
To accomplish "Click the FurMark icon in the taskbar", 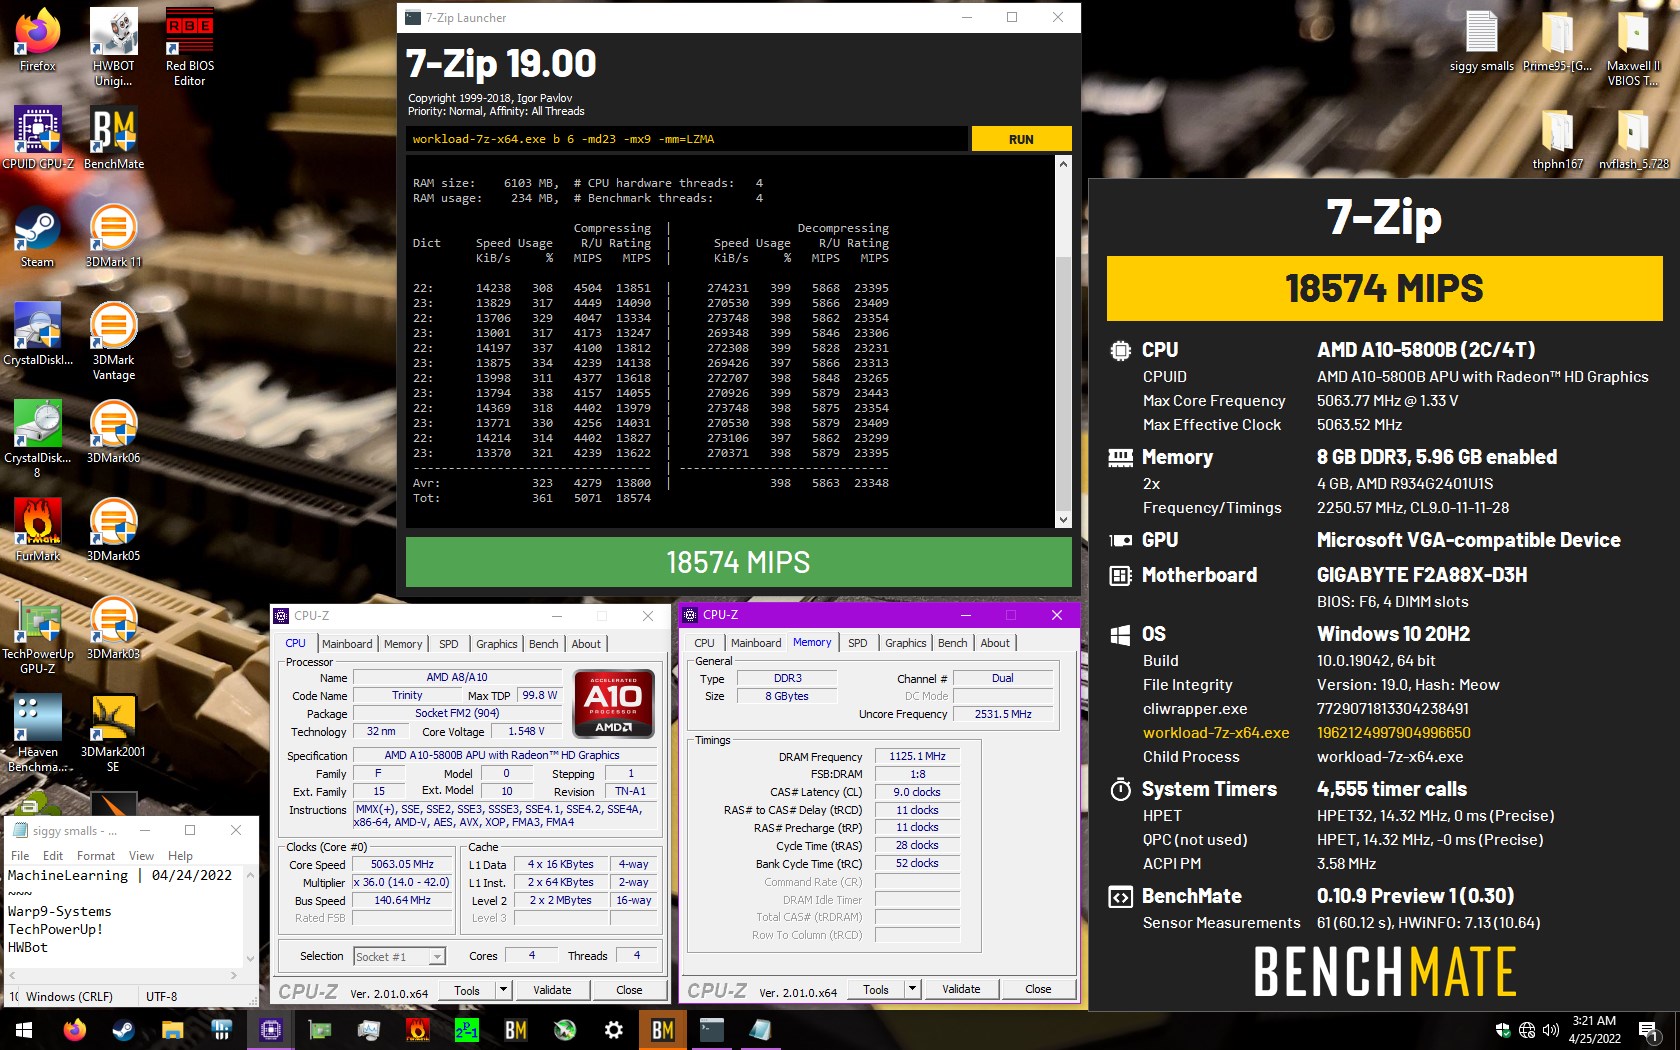I will (418, 1029).
